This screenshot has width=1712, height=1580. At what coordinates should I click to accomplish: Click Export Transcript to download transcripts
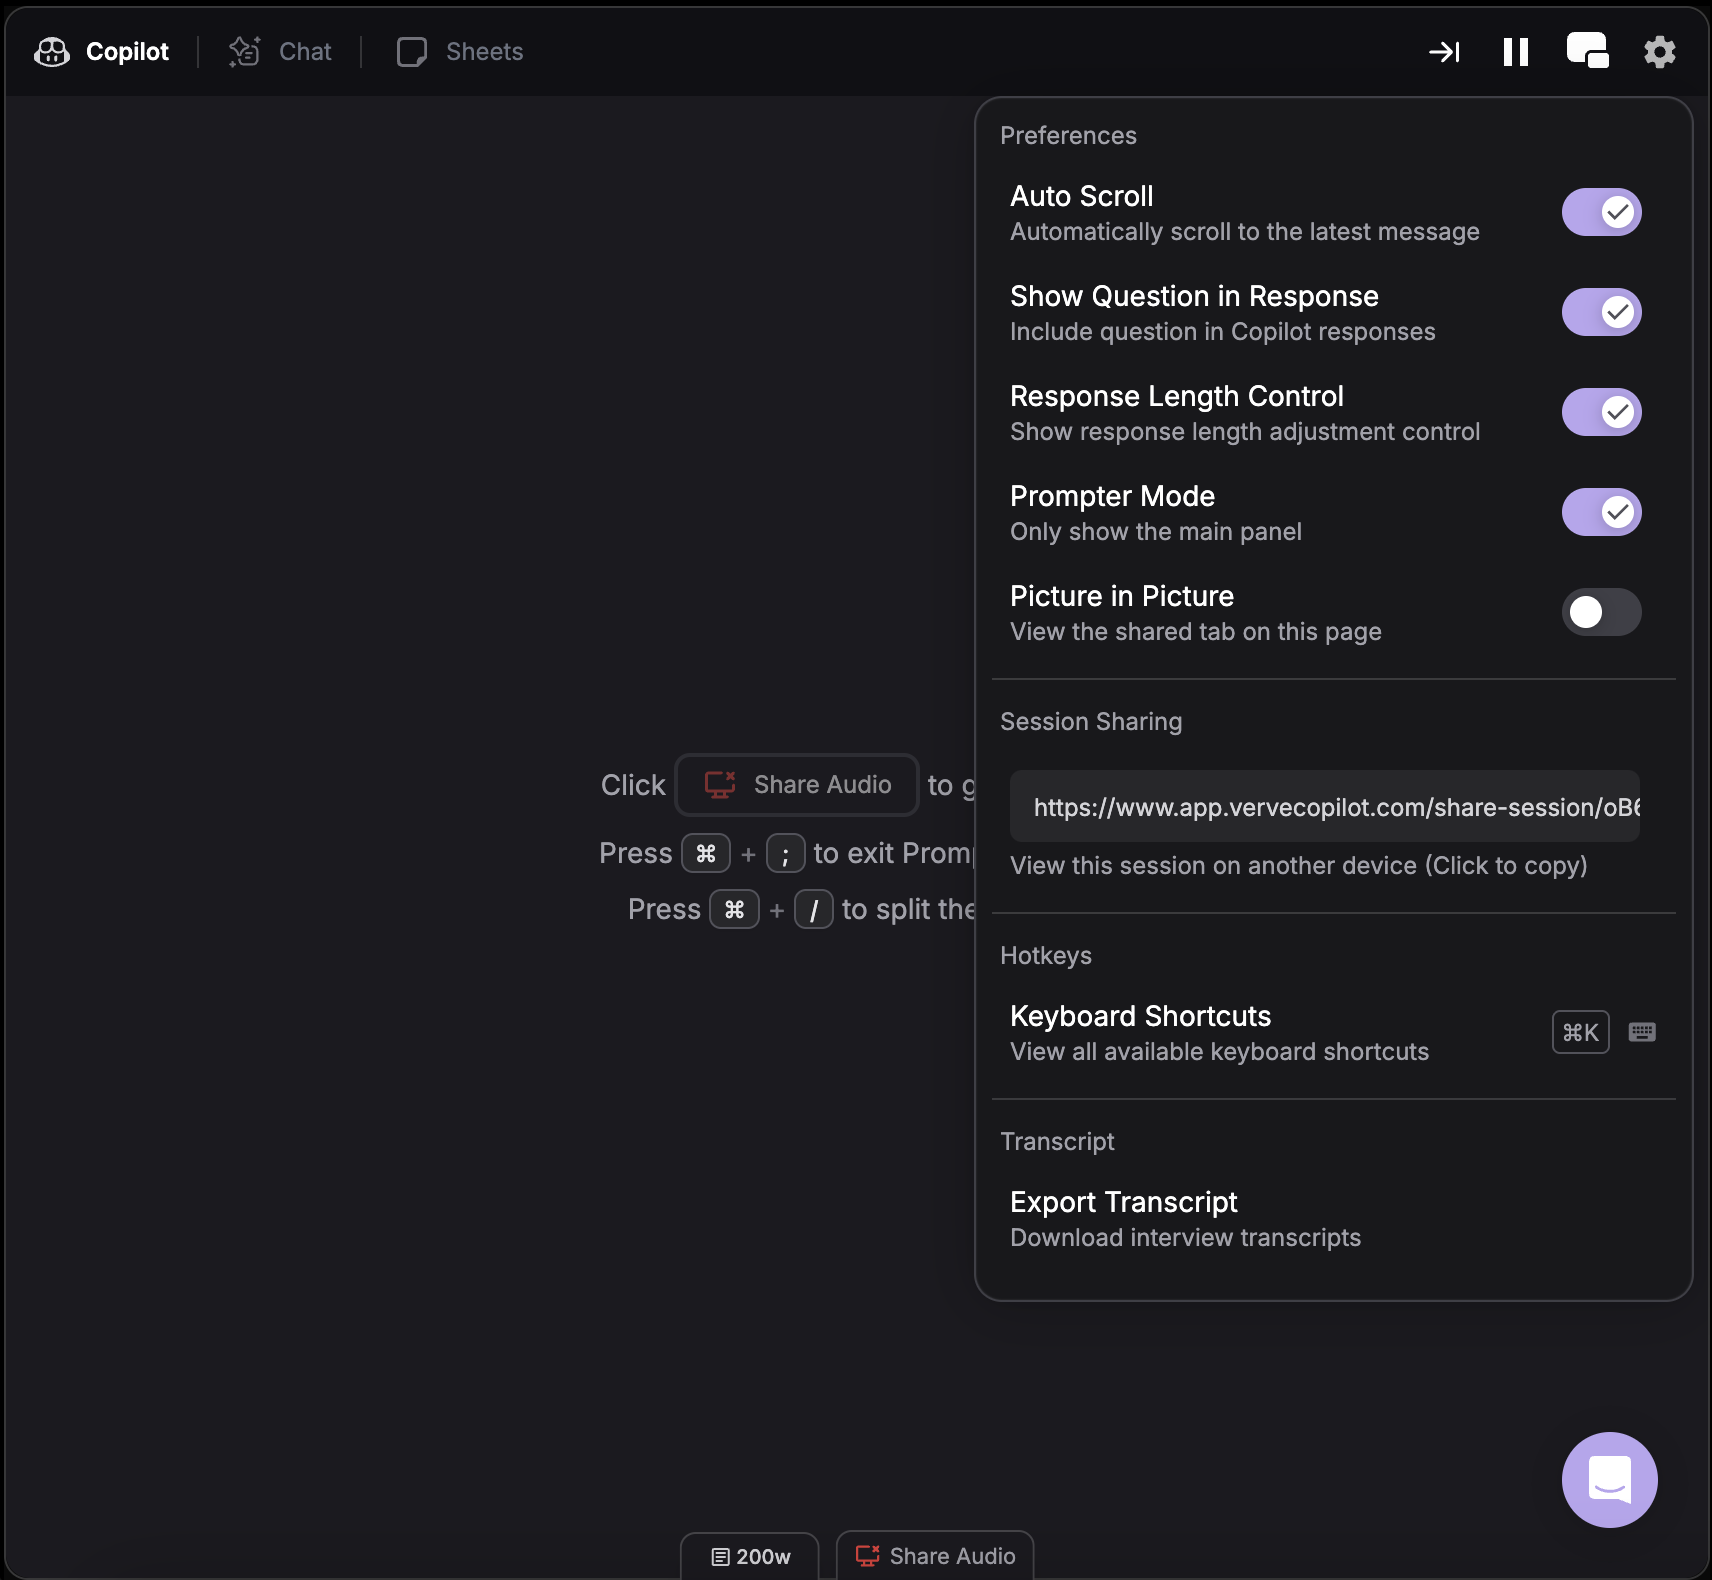point(1123,1202)
